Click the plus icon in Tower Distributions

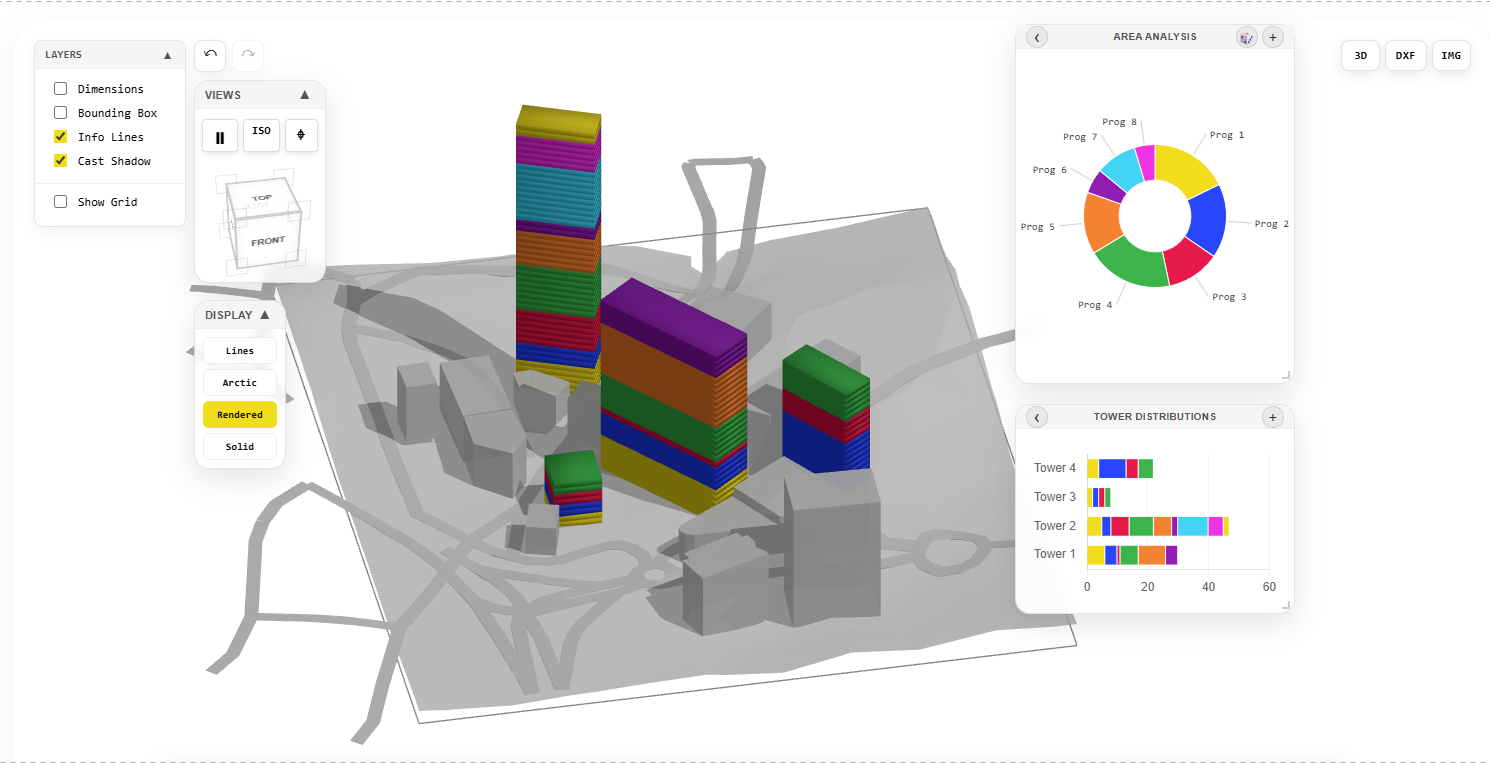pos(1272,417)
